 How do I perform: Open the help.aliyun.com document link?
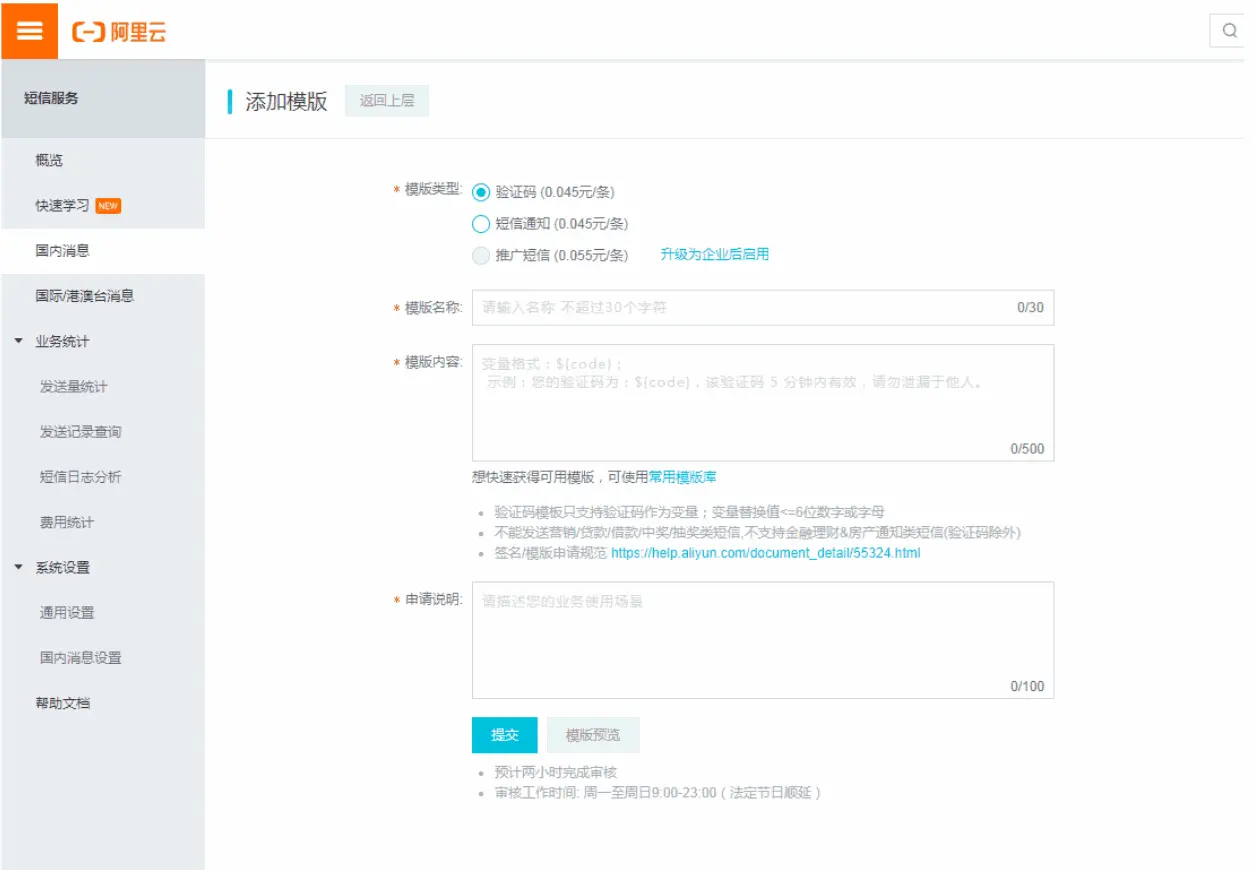point(765,552)
